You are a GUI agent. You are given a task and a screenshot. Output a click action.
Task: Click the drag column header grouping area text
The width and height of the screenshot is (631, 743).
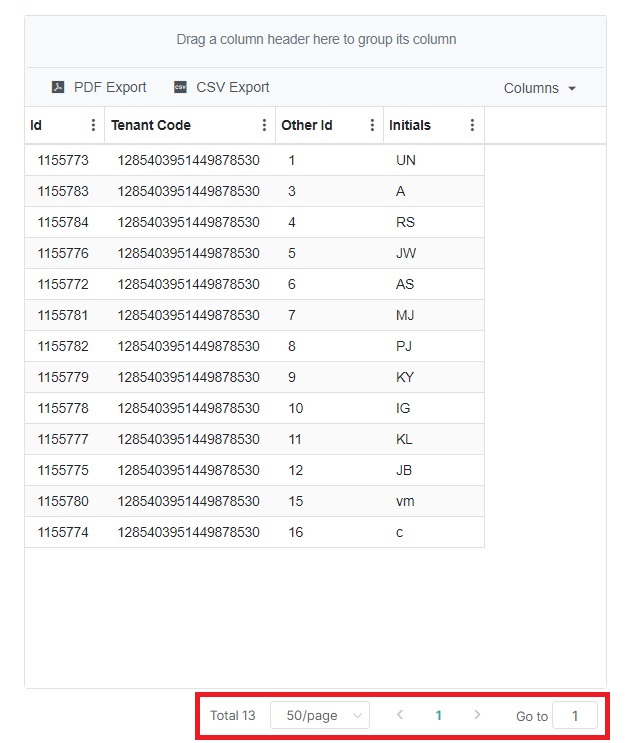(316, 39)
